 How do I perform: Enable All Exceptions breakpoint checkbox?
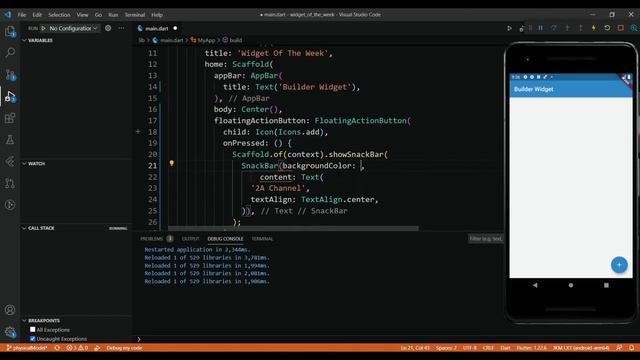(33, 329)
